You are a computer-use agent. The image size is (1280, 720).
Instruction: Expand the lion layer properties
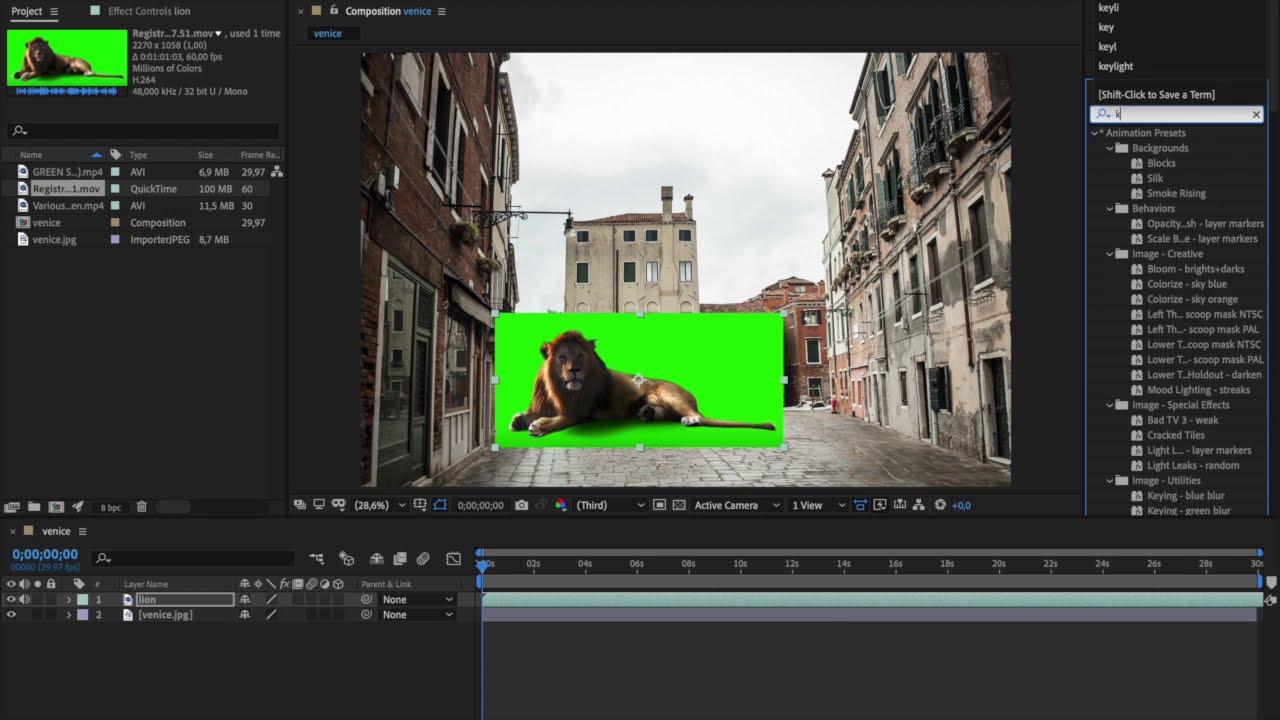[x=69, y=600]
